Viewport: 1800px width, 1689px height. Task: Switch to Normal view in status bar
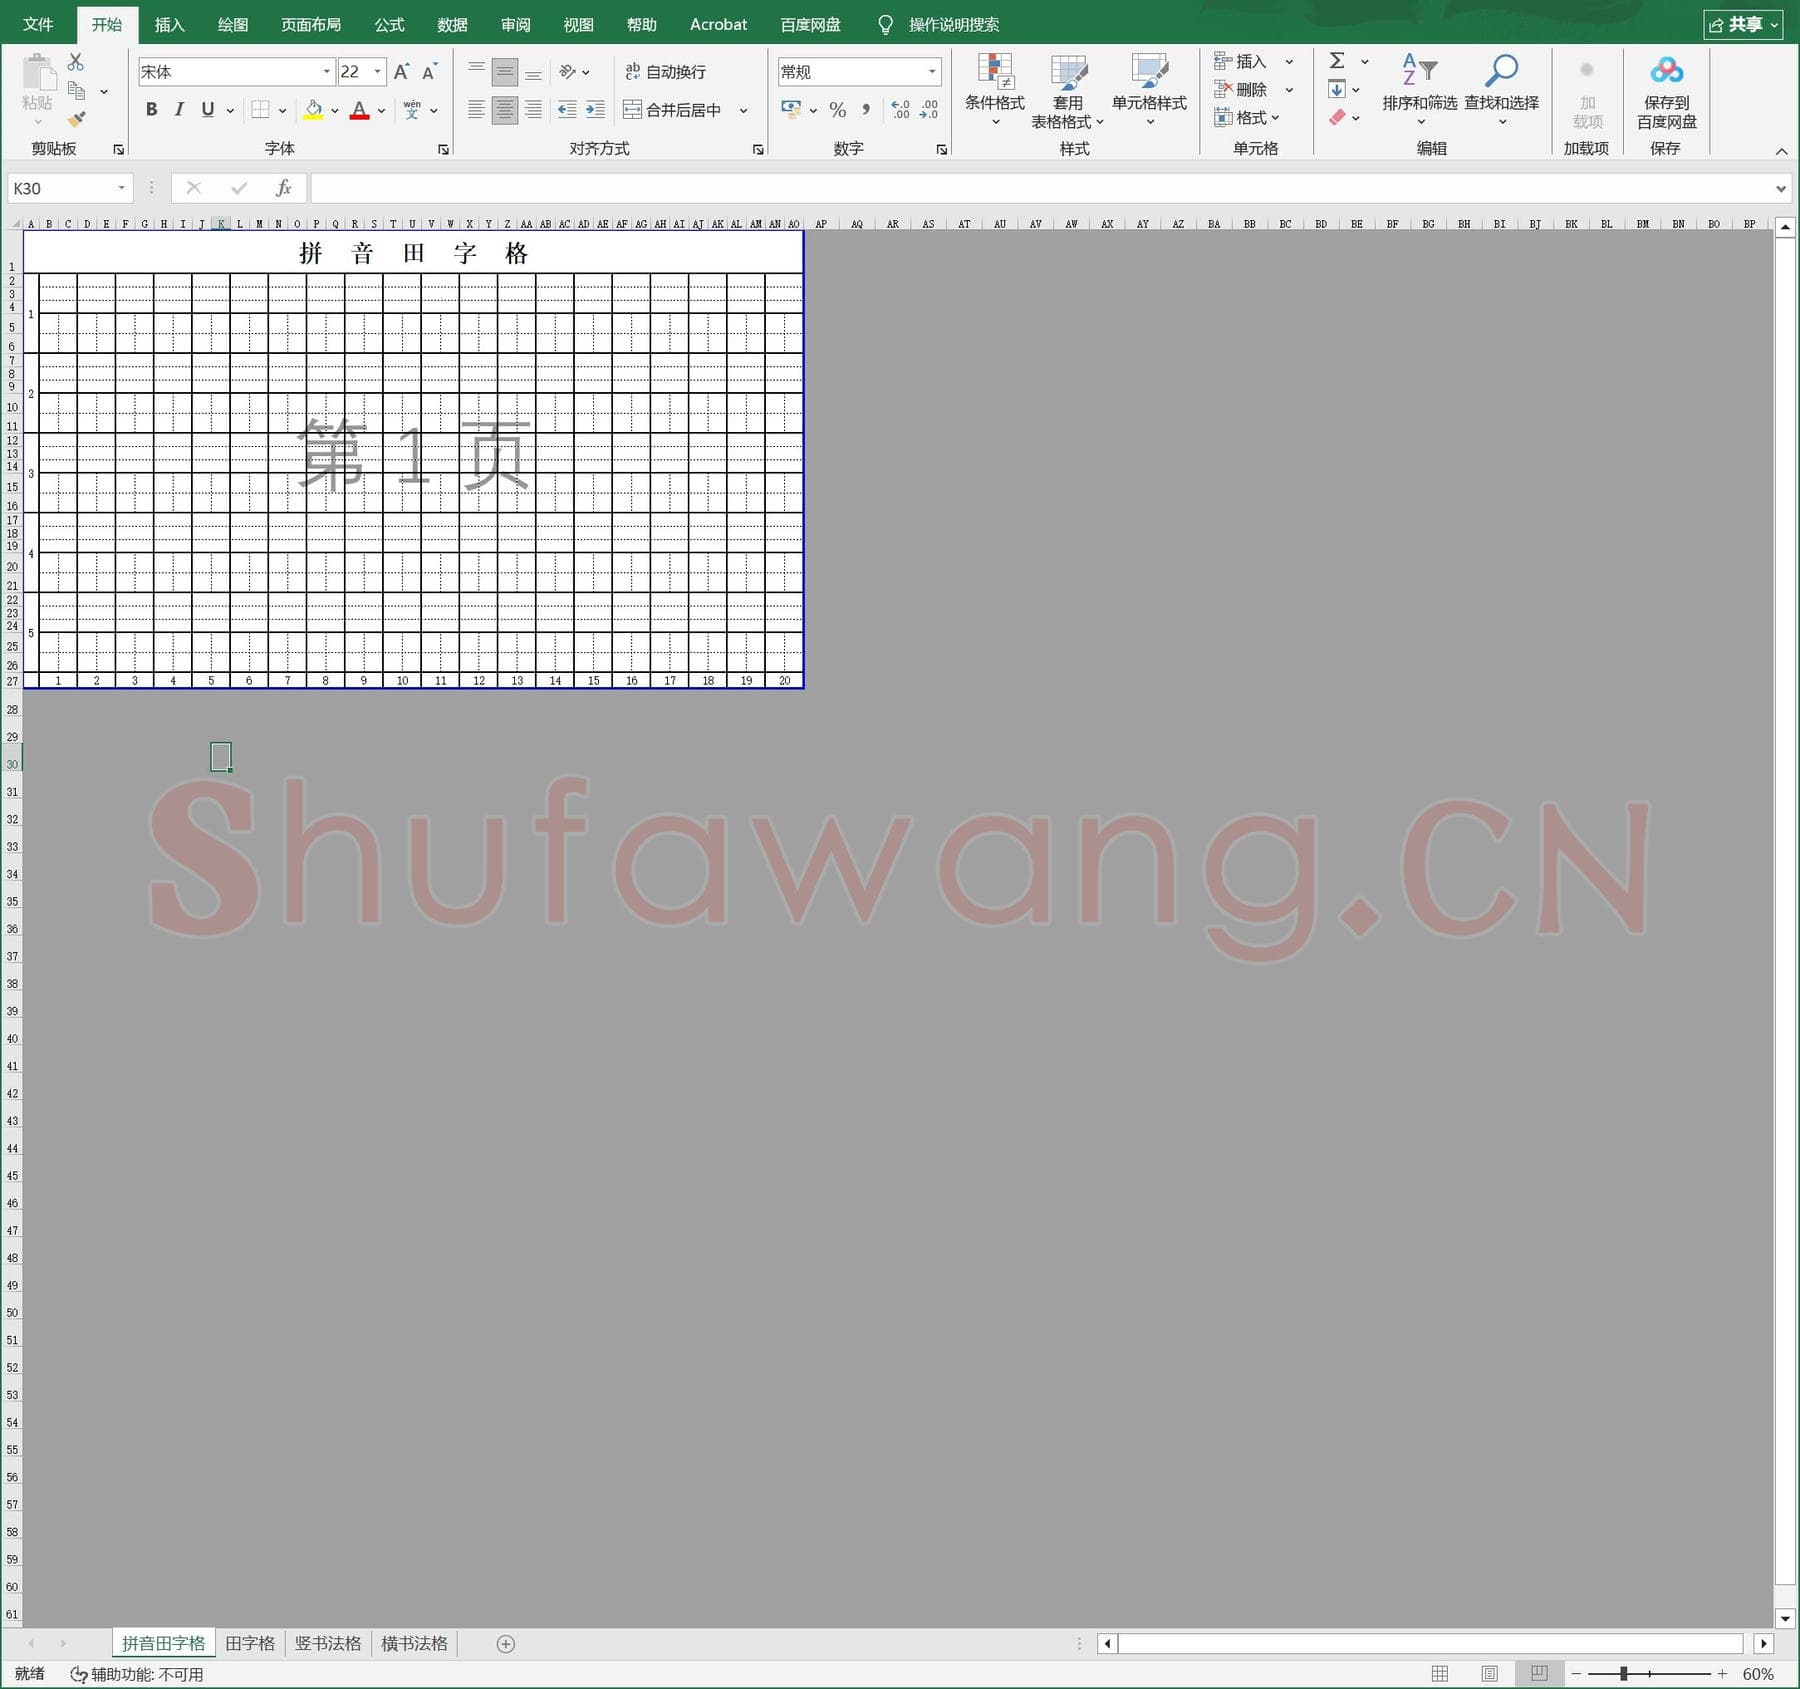pos(1440,1674)
